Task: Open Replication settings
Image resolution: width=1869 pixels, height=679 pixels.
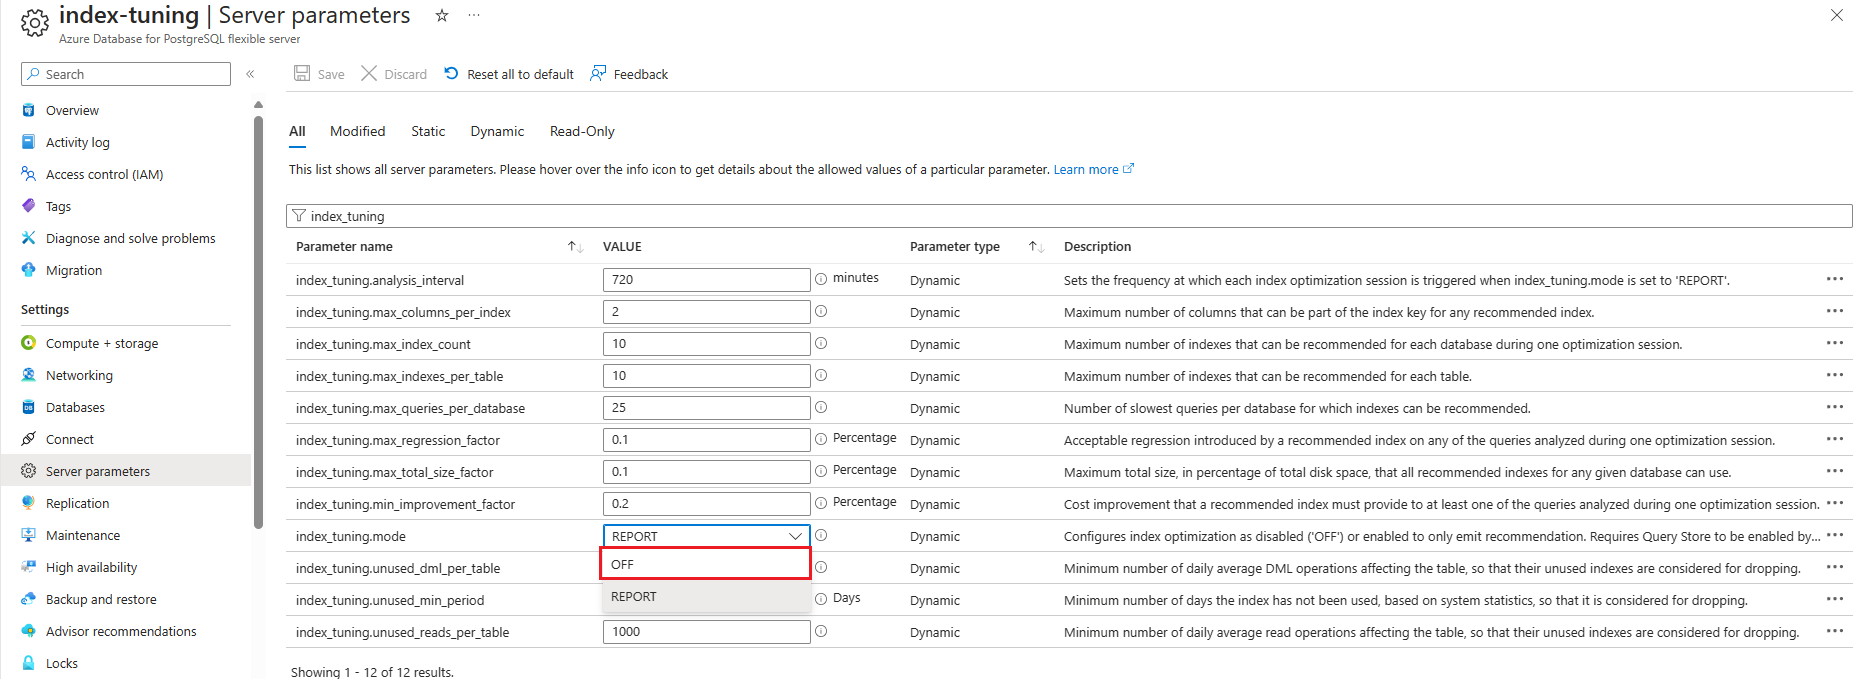Action: click(77, 503)
